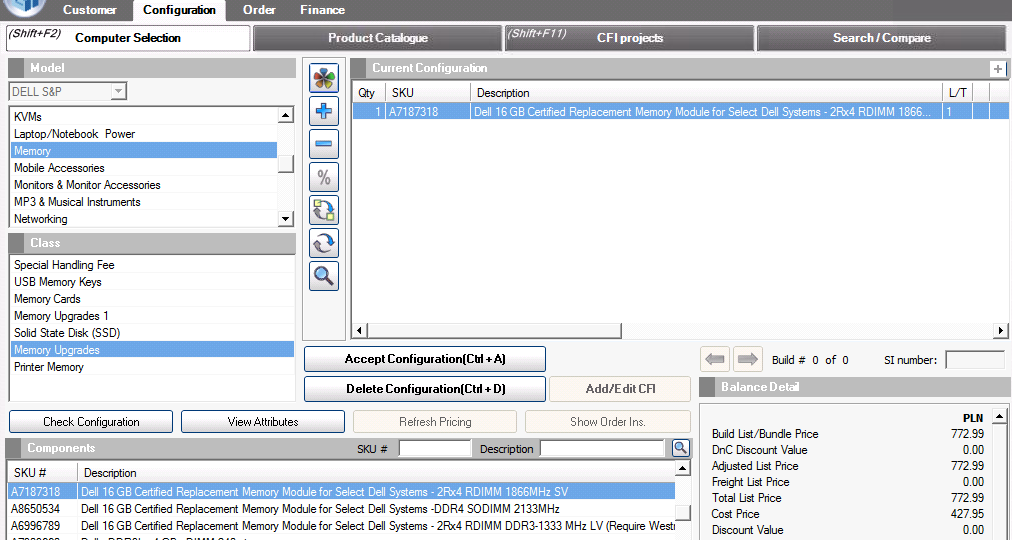Select Printer Memory class

tap(152, 366)
